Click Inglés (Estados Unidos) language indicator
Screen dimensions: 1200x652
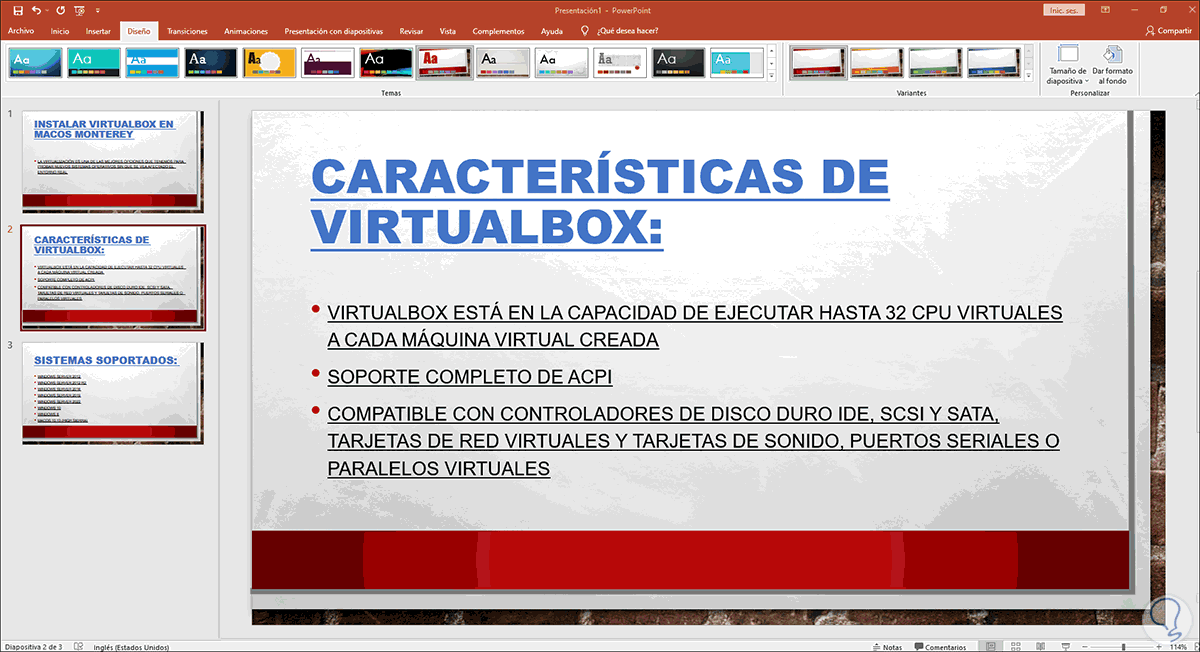click(131, 646)
